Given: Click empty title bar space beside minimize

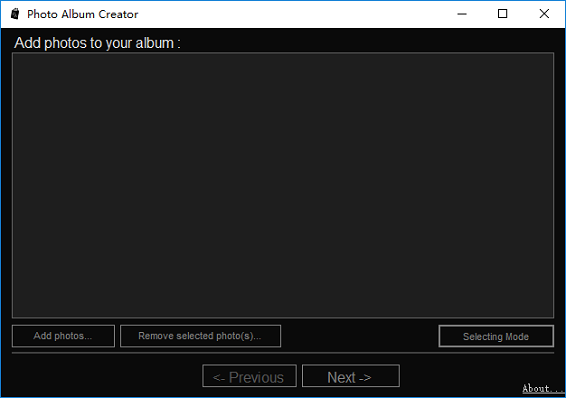Looking at the screenshot, I should pyautogui.click(x=289, y=14).
